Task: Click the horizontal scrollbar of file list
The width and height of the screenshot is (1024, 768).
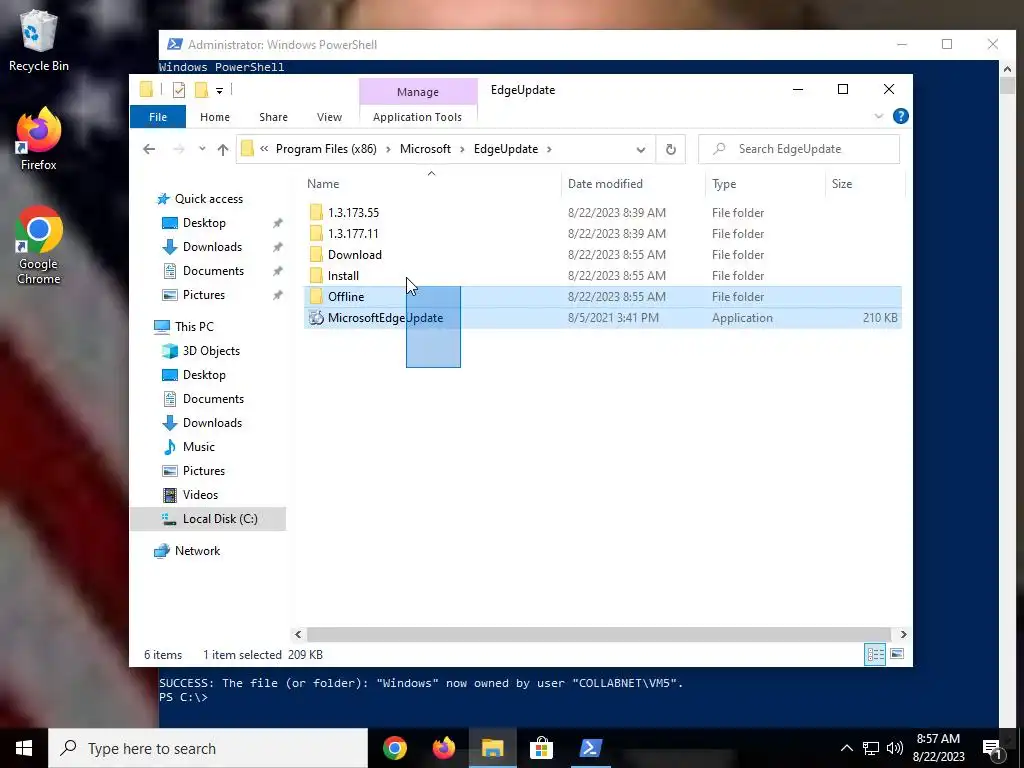Action: (x=599, y=634)
